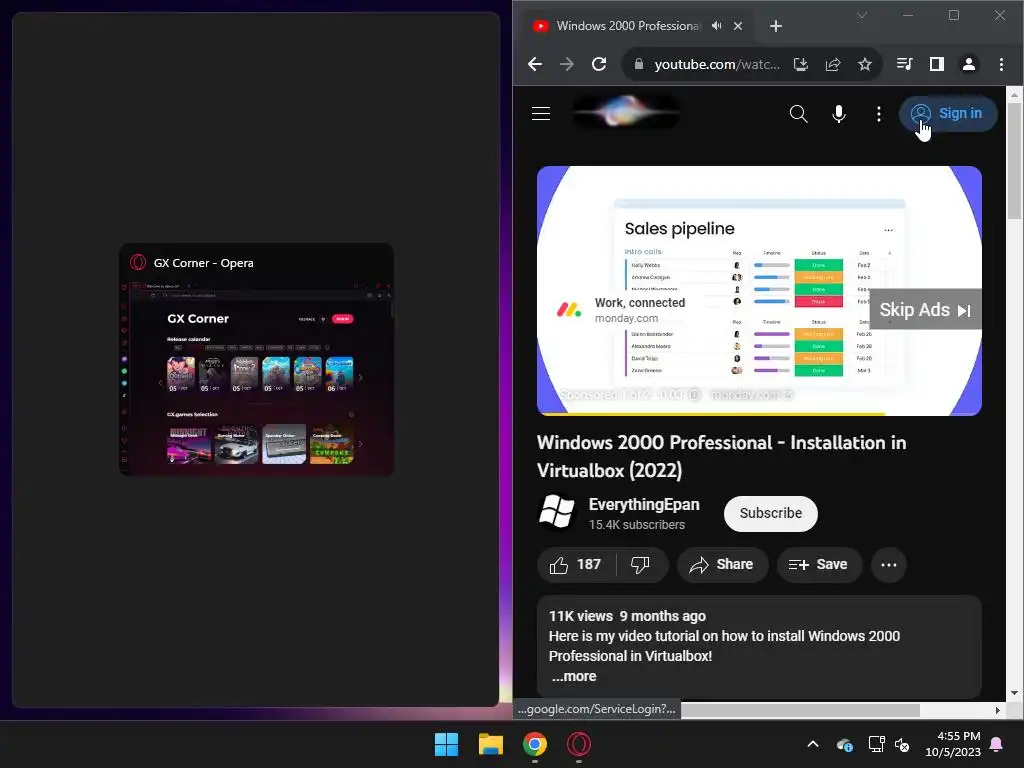This screenshot has width=1024, height=768.
Task: Skip the monday.com ad
Action: [925, 310]
